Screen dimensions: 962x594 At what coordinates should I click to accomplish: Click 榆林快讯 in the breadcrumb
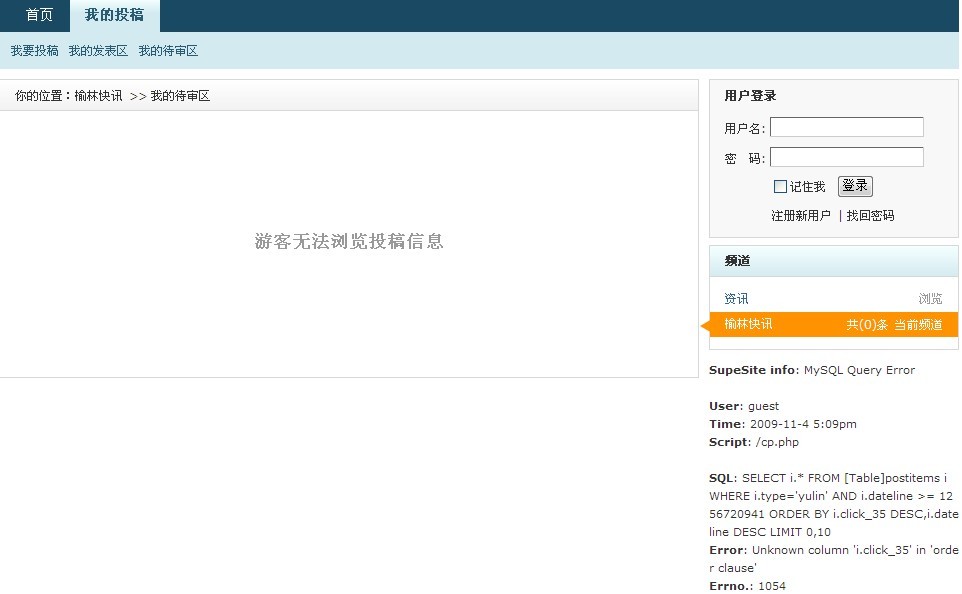click(x=98, y=96)
